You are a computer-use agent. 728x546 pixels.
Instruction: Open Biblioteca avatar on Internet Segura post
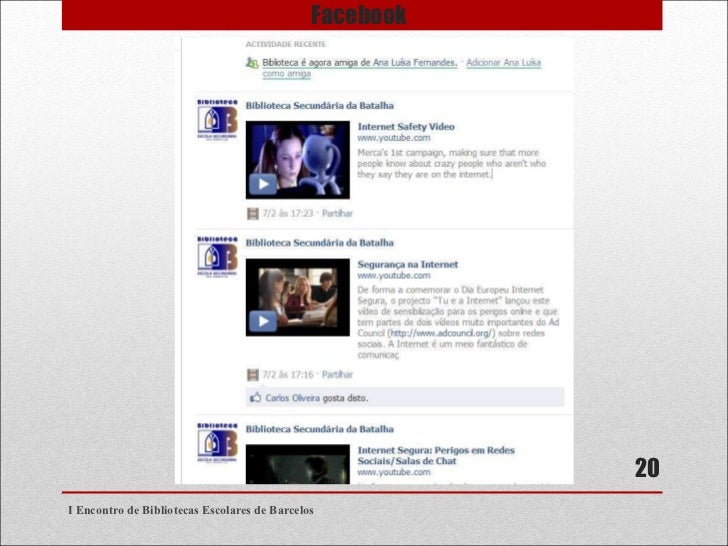click(x=217, y=443)
